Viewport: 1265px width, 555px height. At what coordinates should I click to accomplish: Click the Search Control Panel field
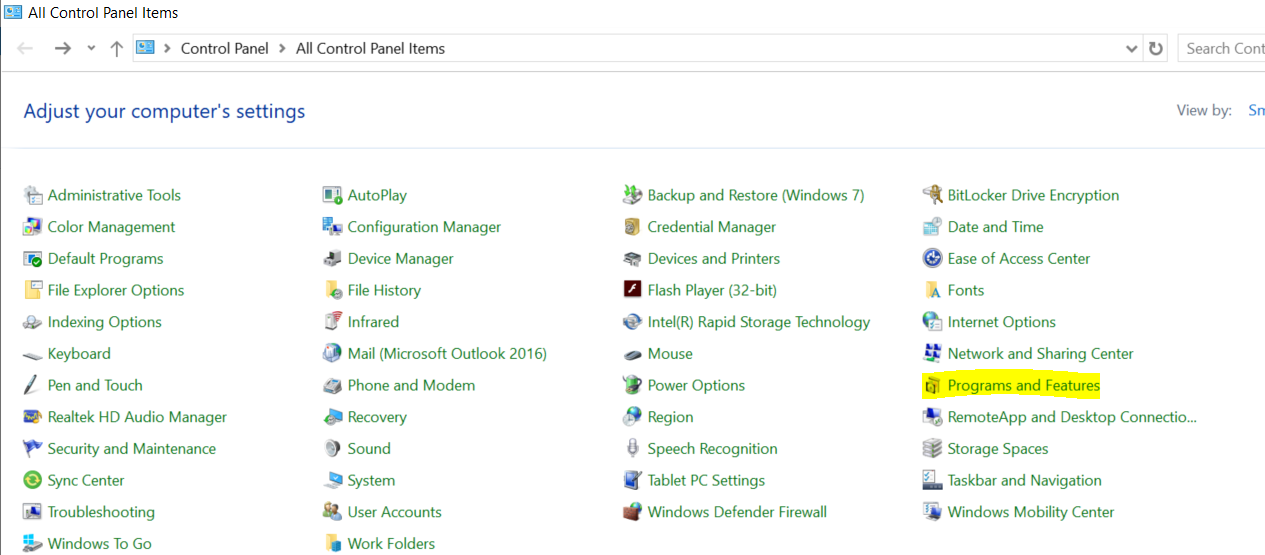(x=1224, y=48)
